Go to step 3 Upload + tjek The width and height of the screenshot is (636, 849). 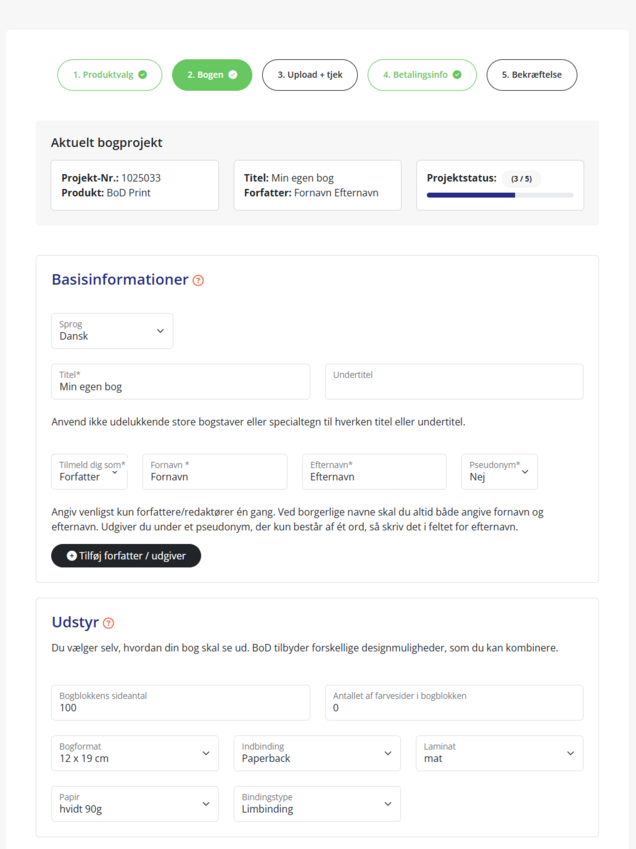tap(310, 75)
